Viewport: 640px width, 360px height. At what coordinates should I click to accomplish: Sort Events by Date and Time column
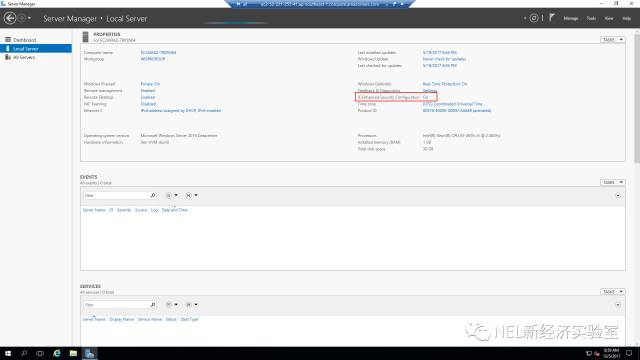[x=174, y=210]
